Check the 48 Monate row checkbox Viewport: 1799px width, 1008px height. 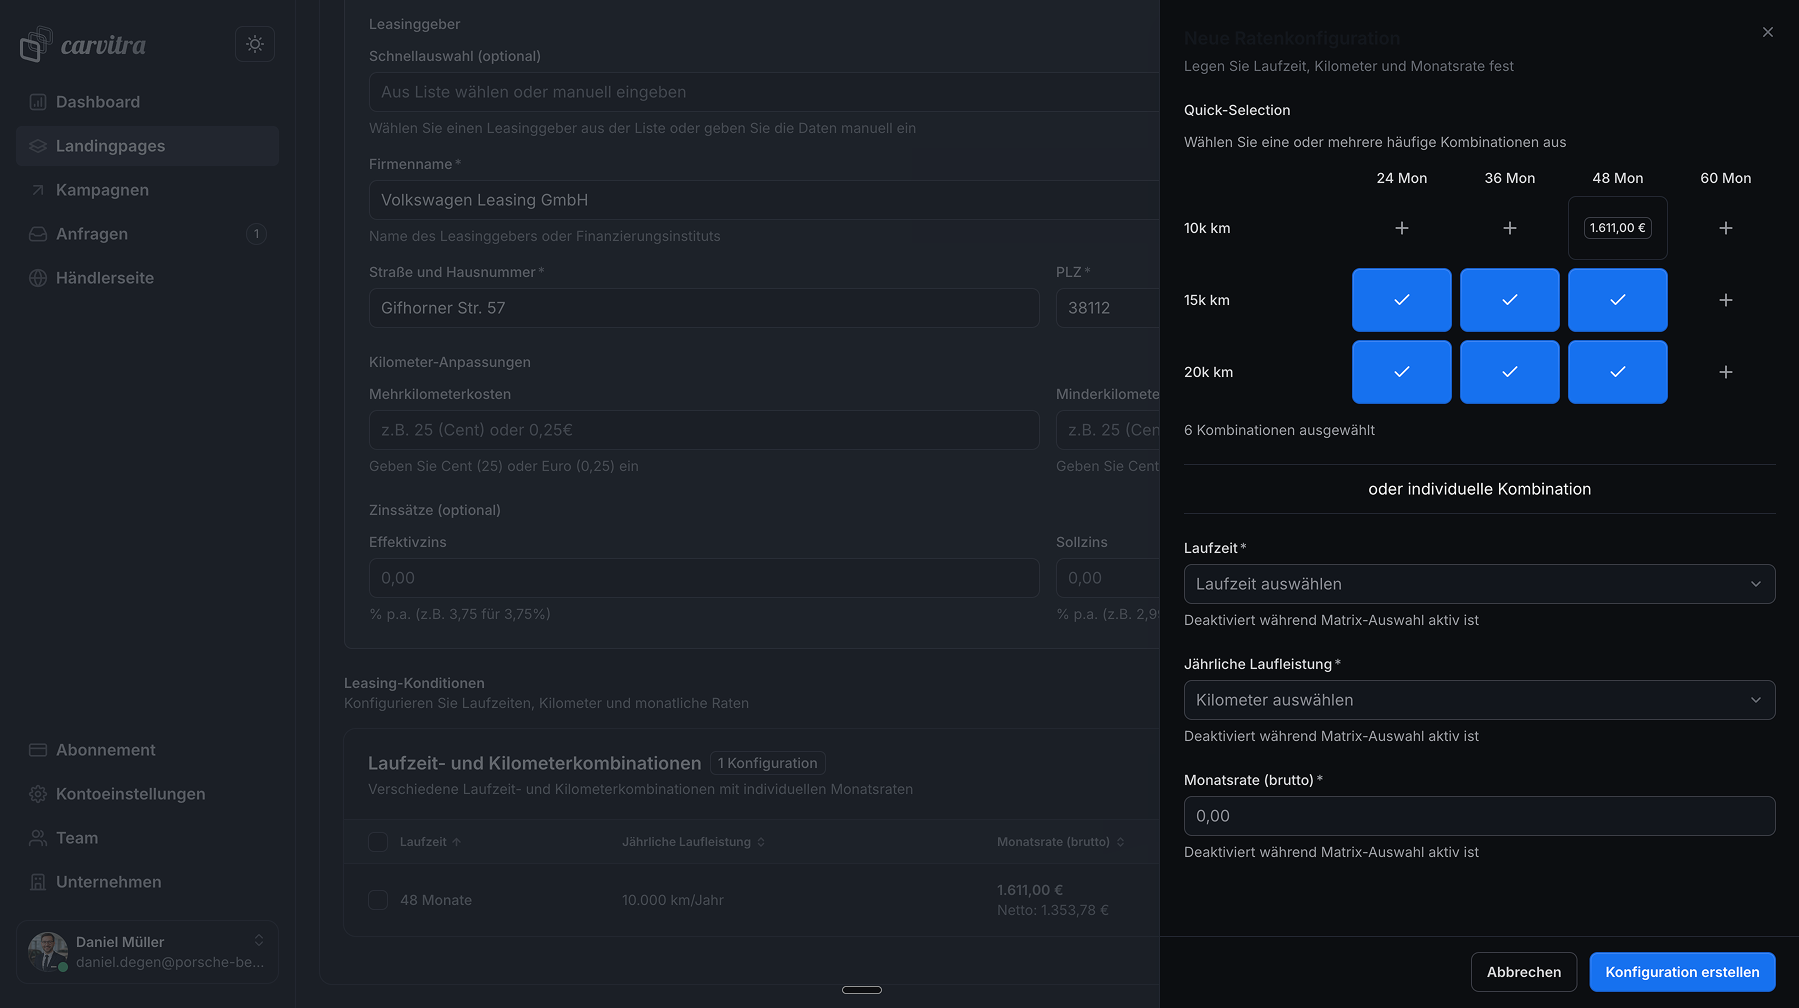coord(378,900)
